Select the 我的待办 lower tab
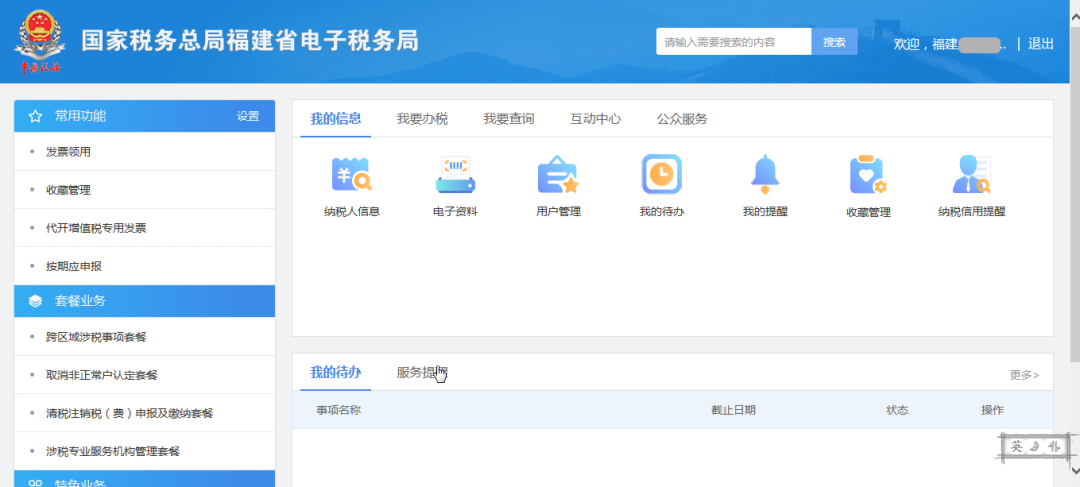Image resolution: width=1080 pixels, height=487 pixels. pyautogui.click(x=335, y=373)
